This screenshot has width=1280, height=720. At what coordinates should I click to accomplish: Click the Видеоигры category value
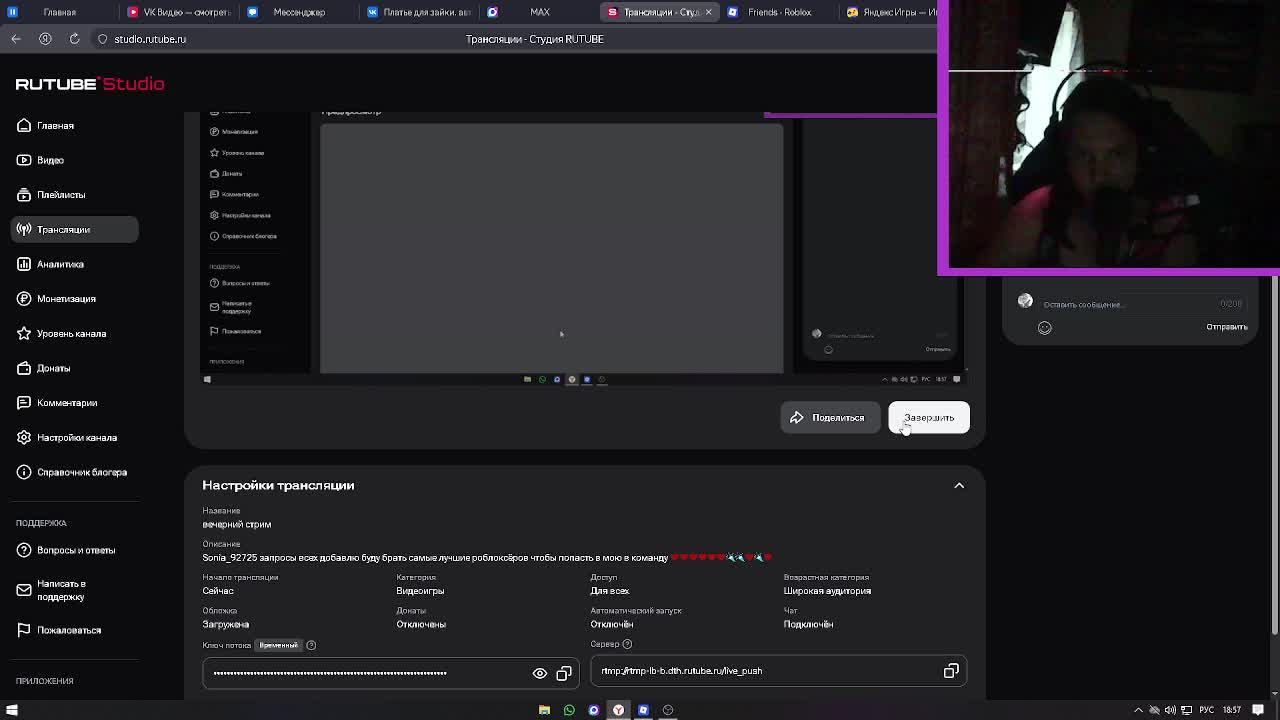tap(420, 591)
